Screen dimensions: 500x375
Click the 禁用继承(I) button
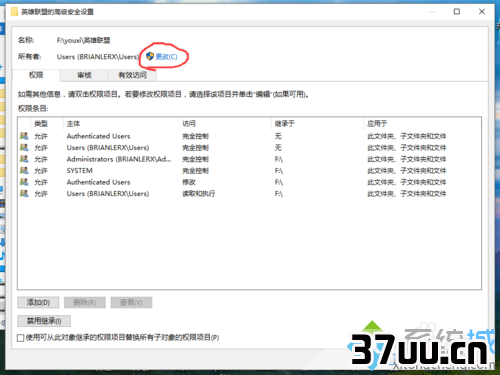44,321
